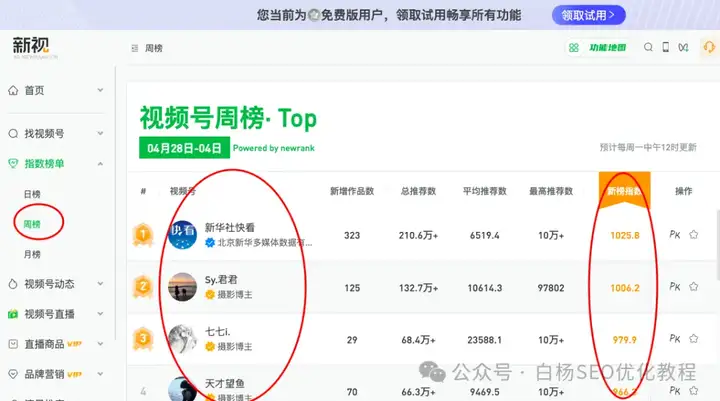This screenshot has height=401, width=720.
Task: Click PK for Sy.君君 row
Action: pos(675,287)
